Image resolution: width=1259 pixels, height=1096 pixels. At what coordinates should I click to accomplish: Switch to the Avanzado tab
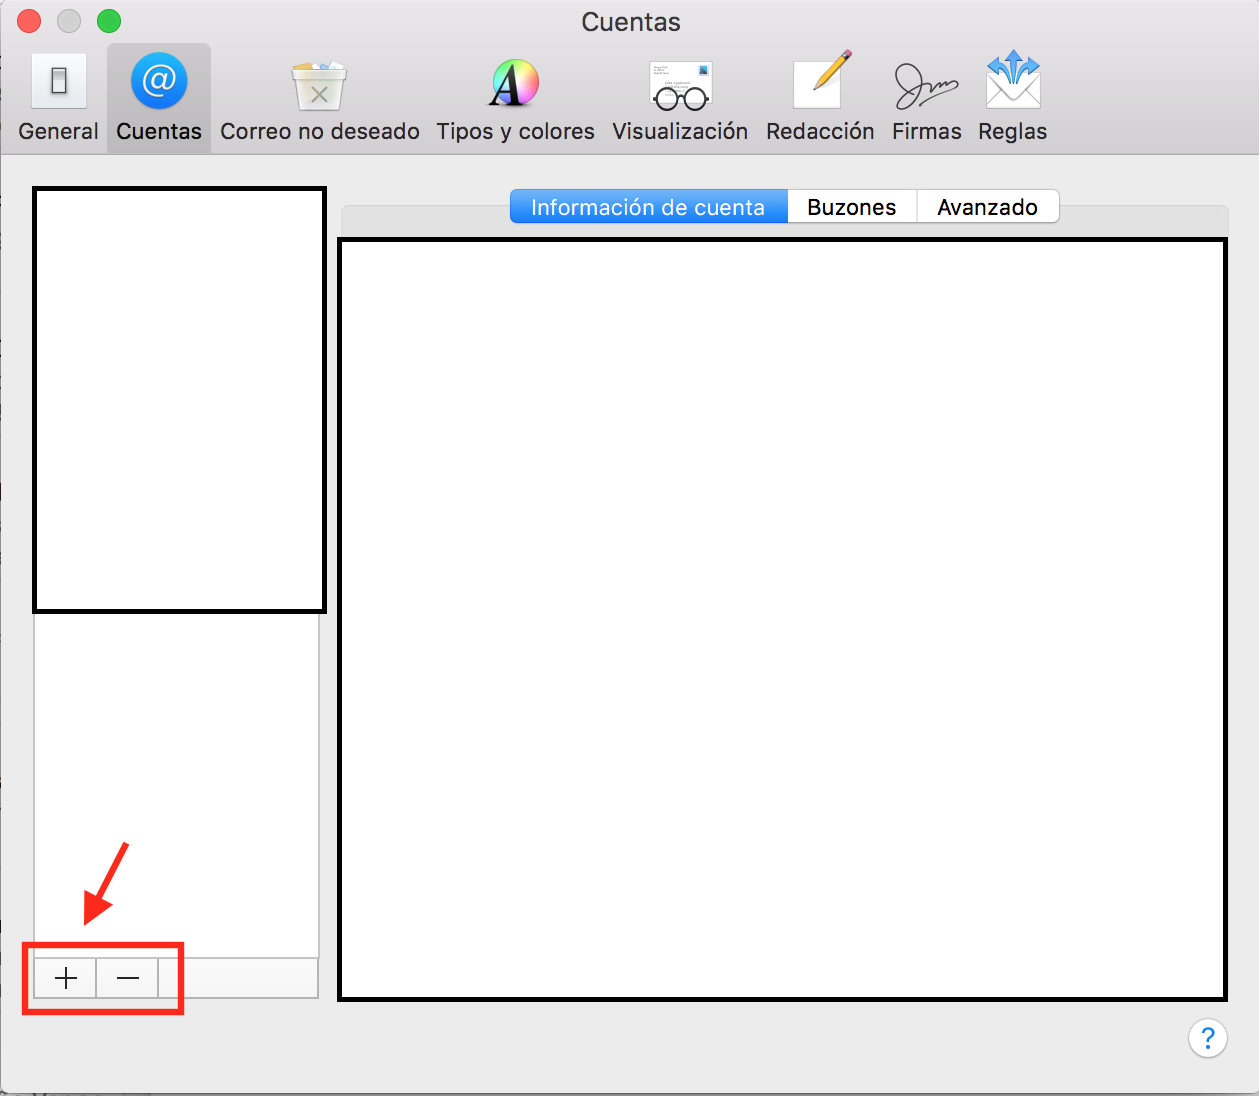tap(988, 207)
